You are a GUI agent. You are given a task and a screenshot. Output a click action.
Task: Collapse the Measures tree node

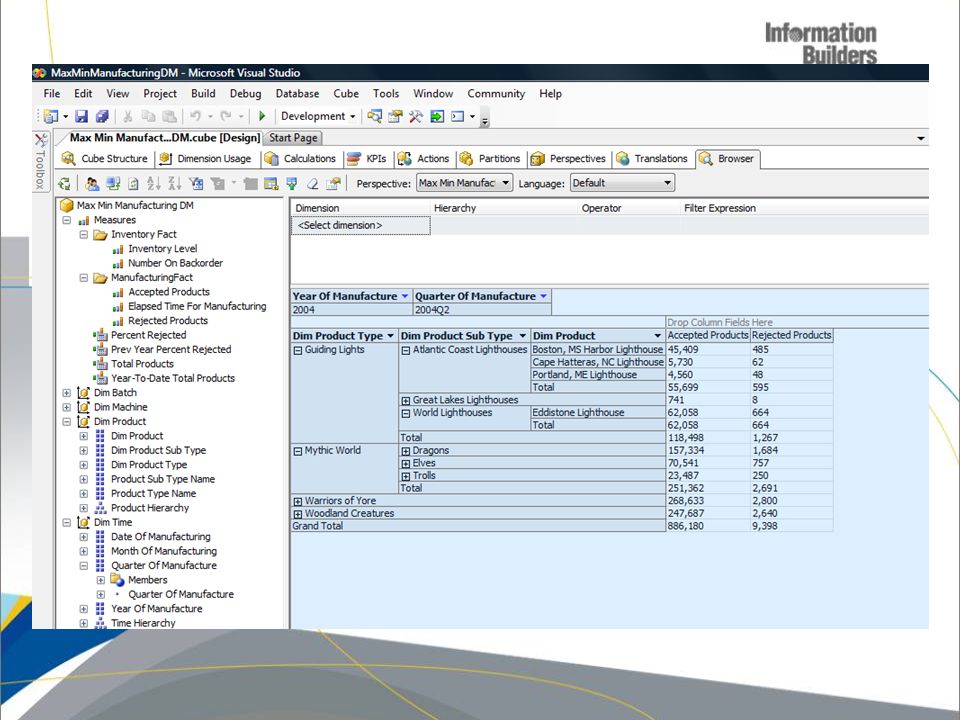(x=67, y=220)
